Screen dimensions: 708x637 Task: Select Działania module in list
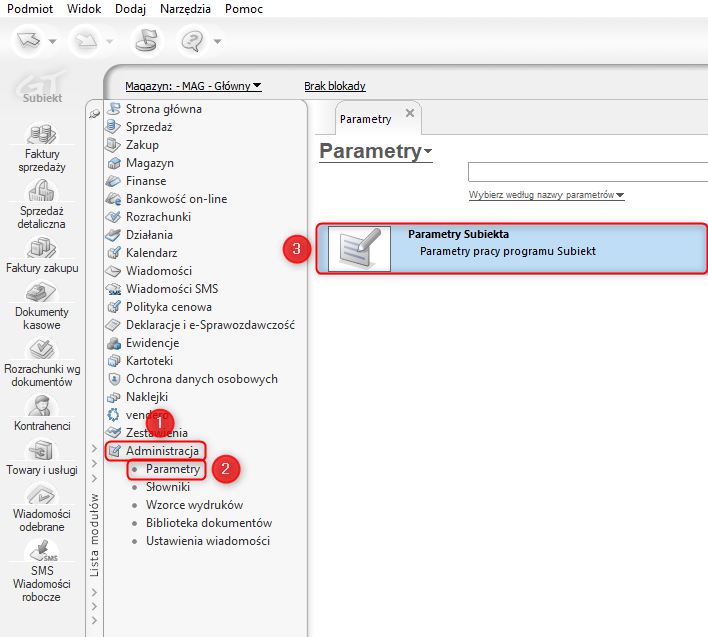point(149,235)
